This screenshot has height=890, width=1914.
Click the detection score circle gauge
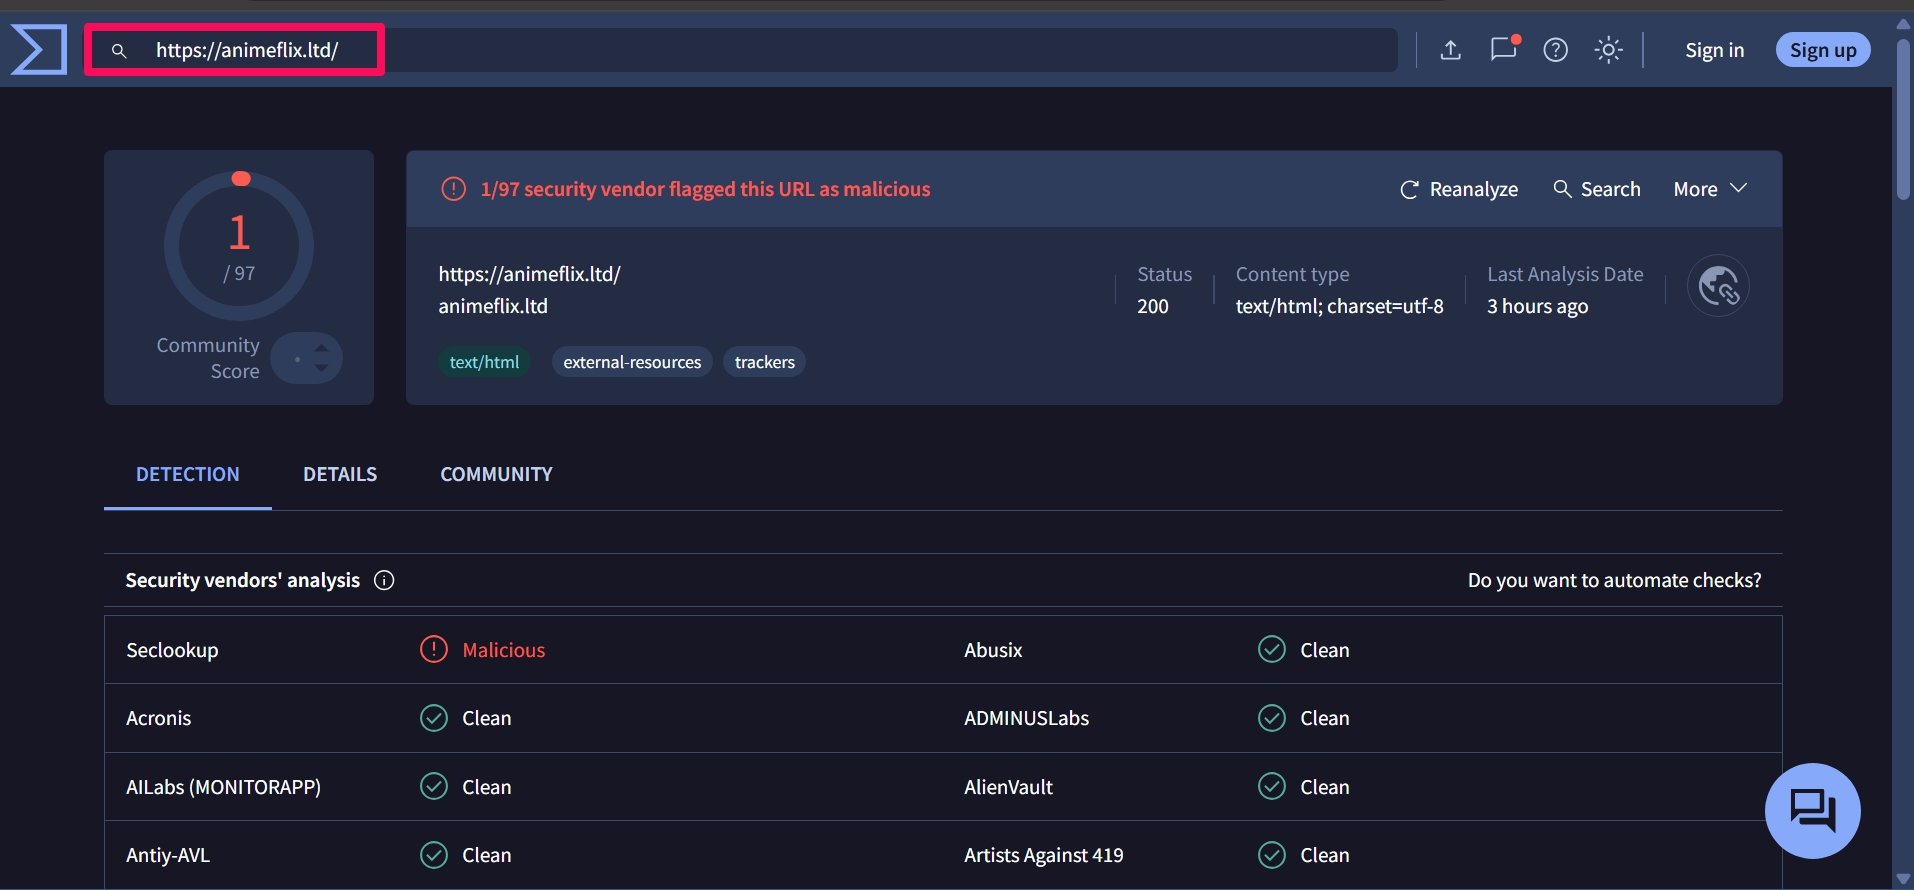(x=239, y=246)
